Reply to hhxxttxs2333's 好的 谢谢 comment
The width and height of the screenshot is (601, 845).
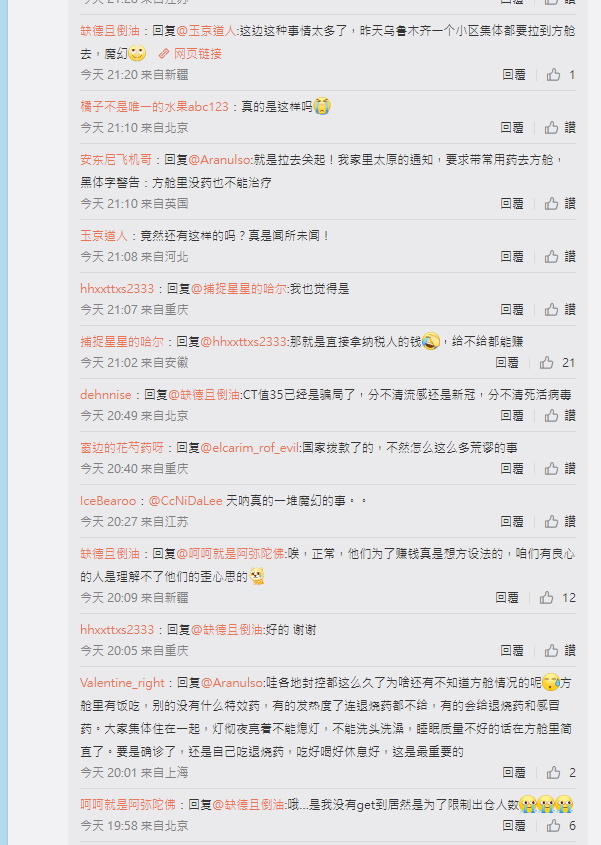click(512, 650)
